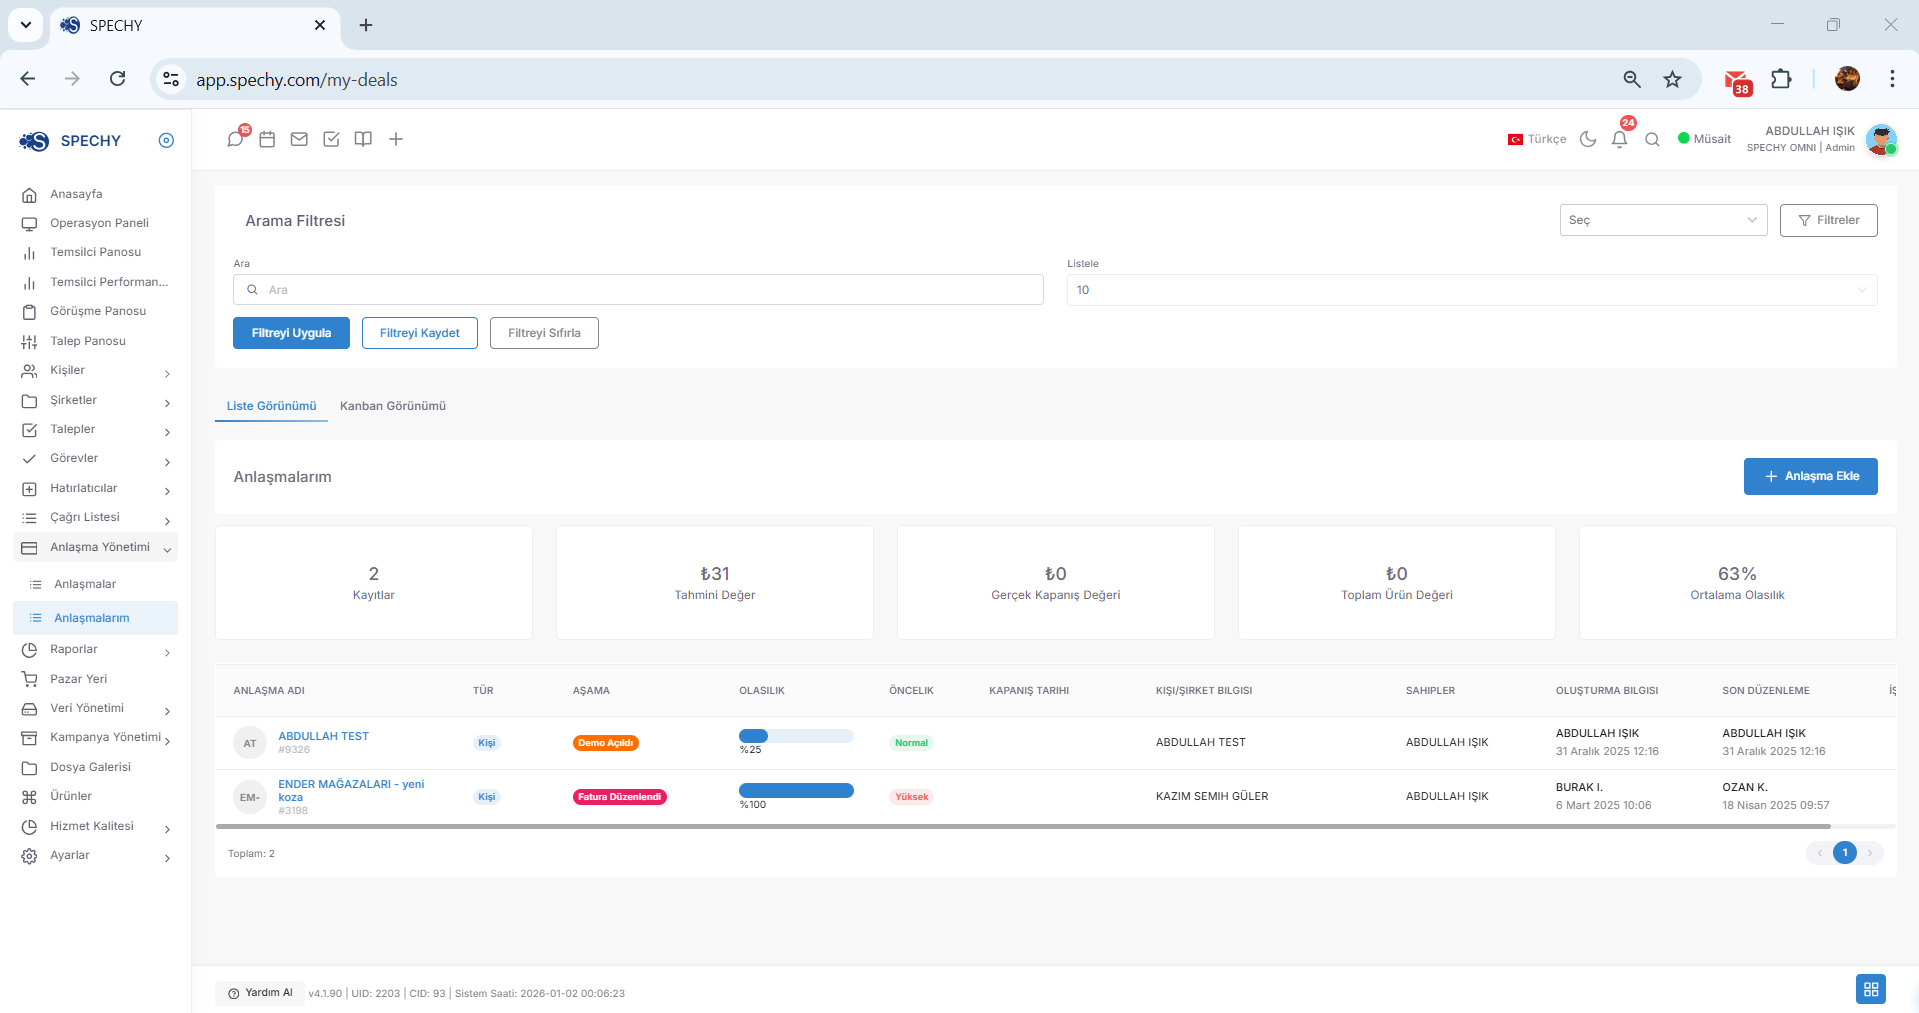Click the %100 probability progress bar
1919x1013 pixels.
point(796,790)
